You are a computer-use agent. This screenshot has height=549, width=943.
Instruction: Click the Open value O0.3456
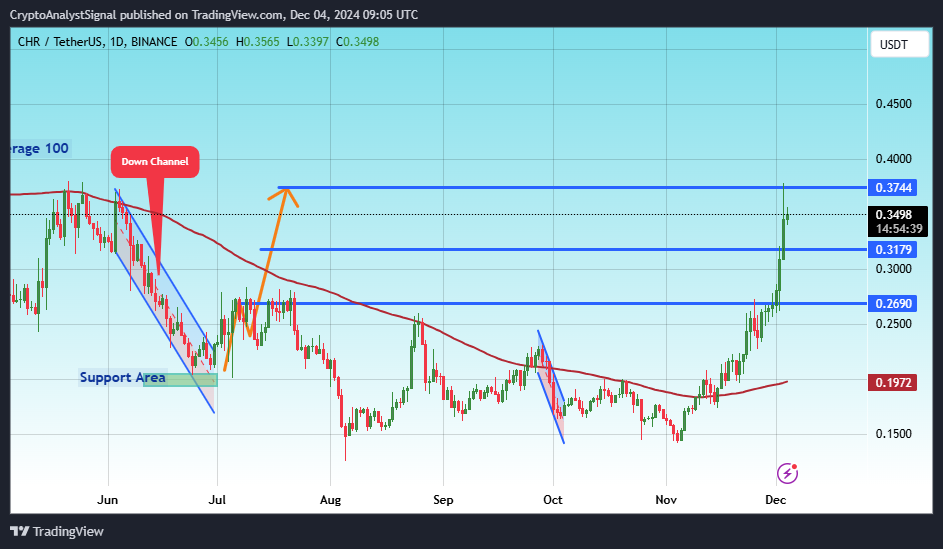(206, 41)
